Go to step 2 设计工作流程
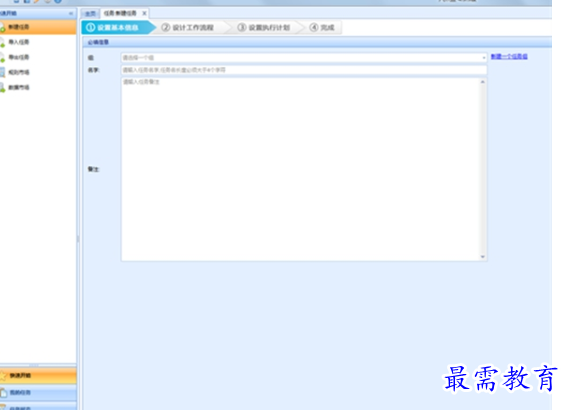 (x=192, y=27)
